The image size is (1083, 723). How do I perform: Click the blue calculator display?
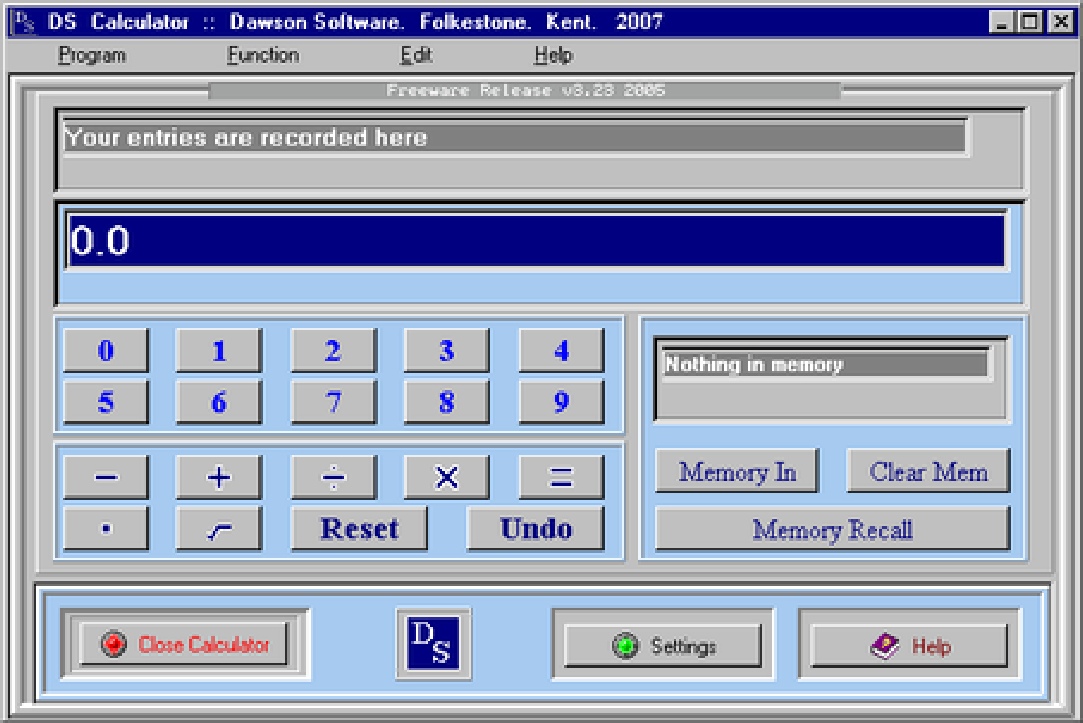pos(540,240)
